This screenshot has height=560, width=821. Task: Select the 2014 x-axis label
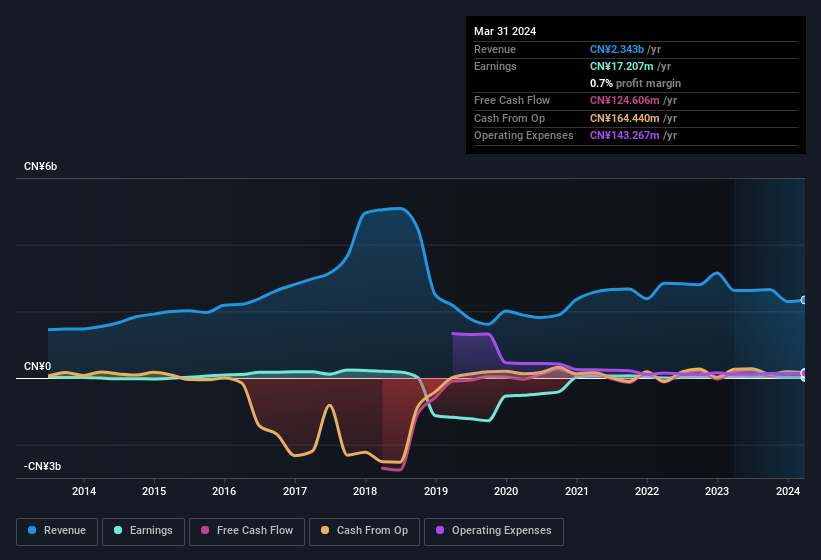pyautogui.click(x=84, y=491)
